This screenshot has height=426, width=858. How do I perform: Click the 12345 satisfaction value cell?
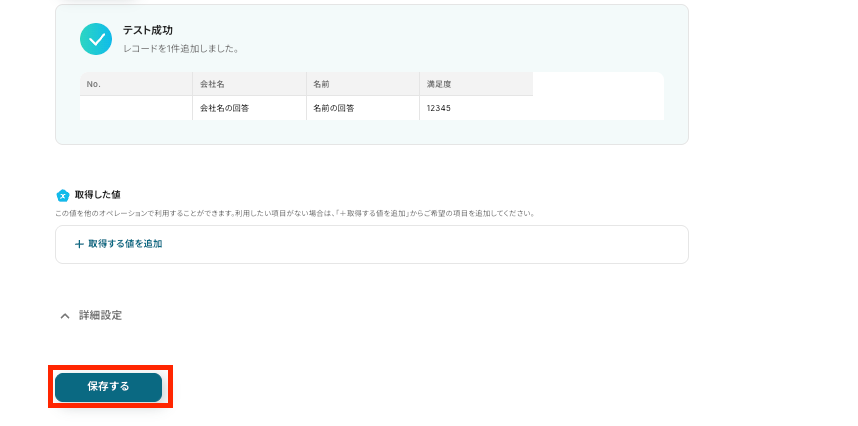(x=438, y=108)
